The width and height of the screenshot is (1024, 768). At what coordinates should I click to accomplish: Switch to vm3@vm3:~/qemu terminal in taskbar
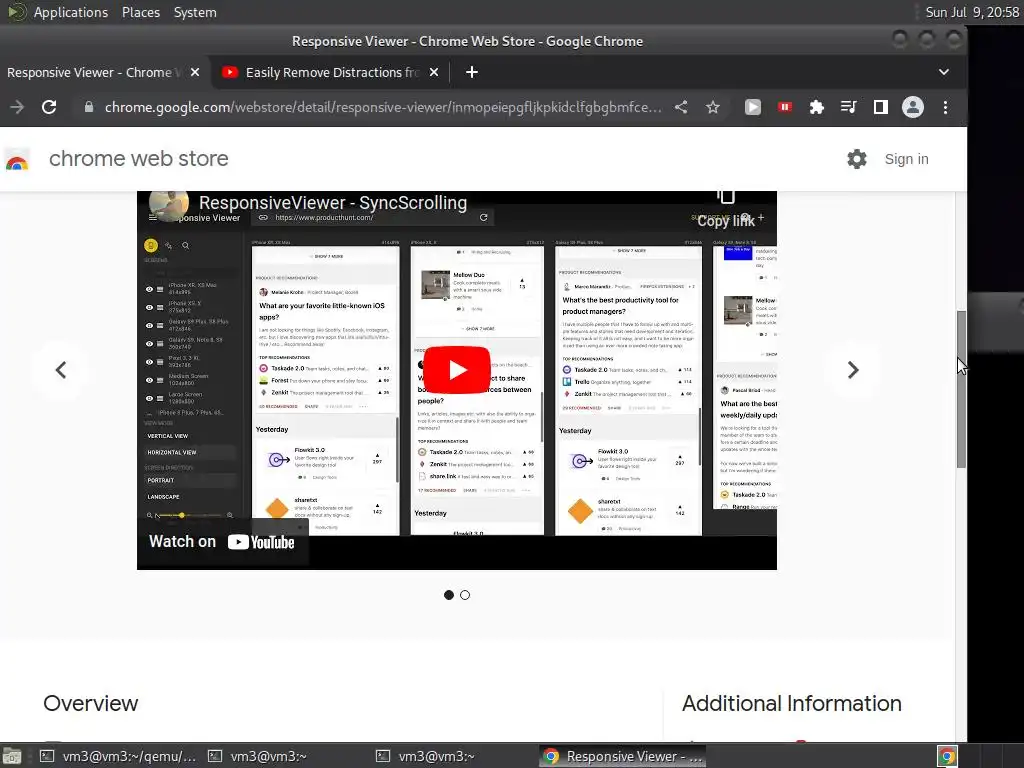(x=118, y=756)
